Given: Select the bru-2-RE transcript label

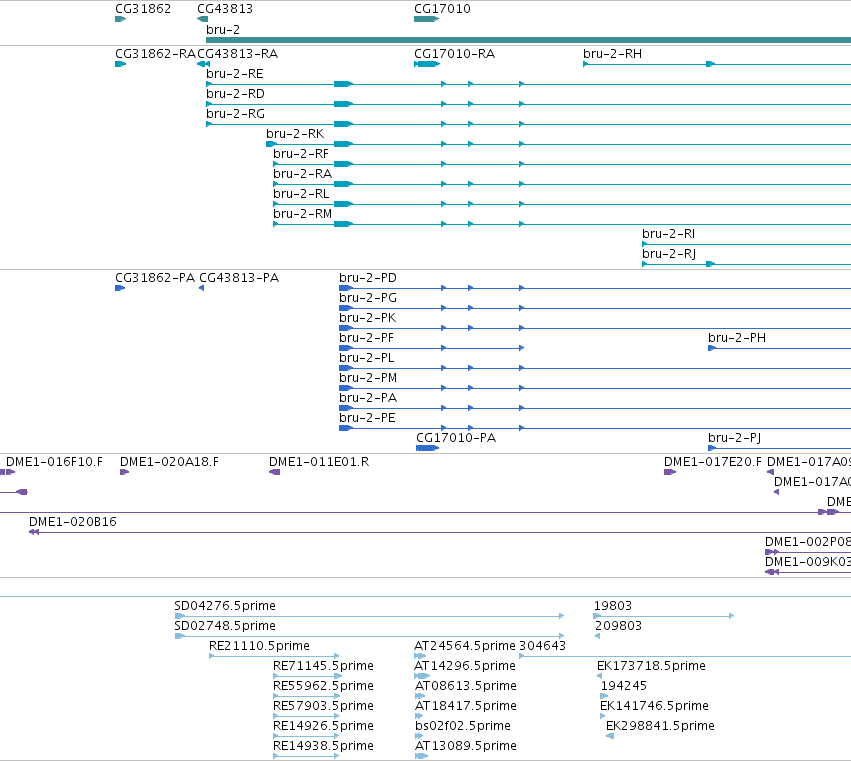Looking at the screenshot, I should click(x=235, y=74).
